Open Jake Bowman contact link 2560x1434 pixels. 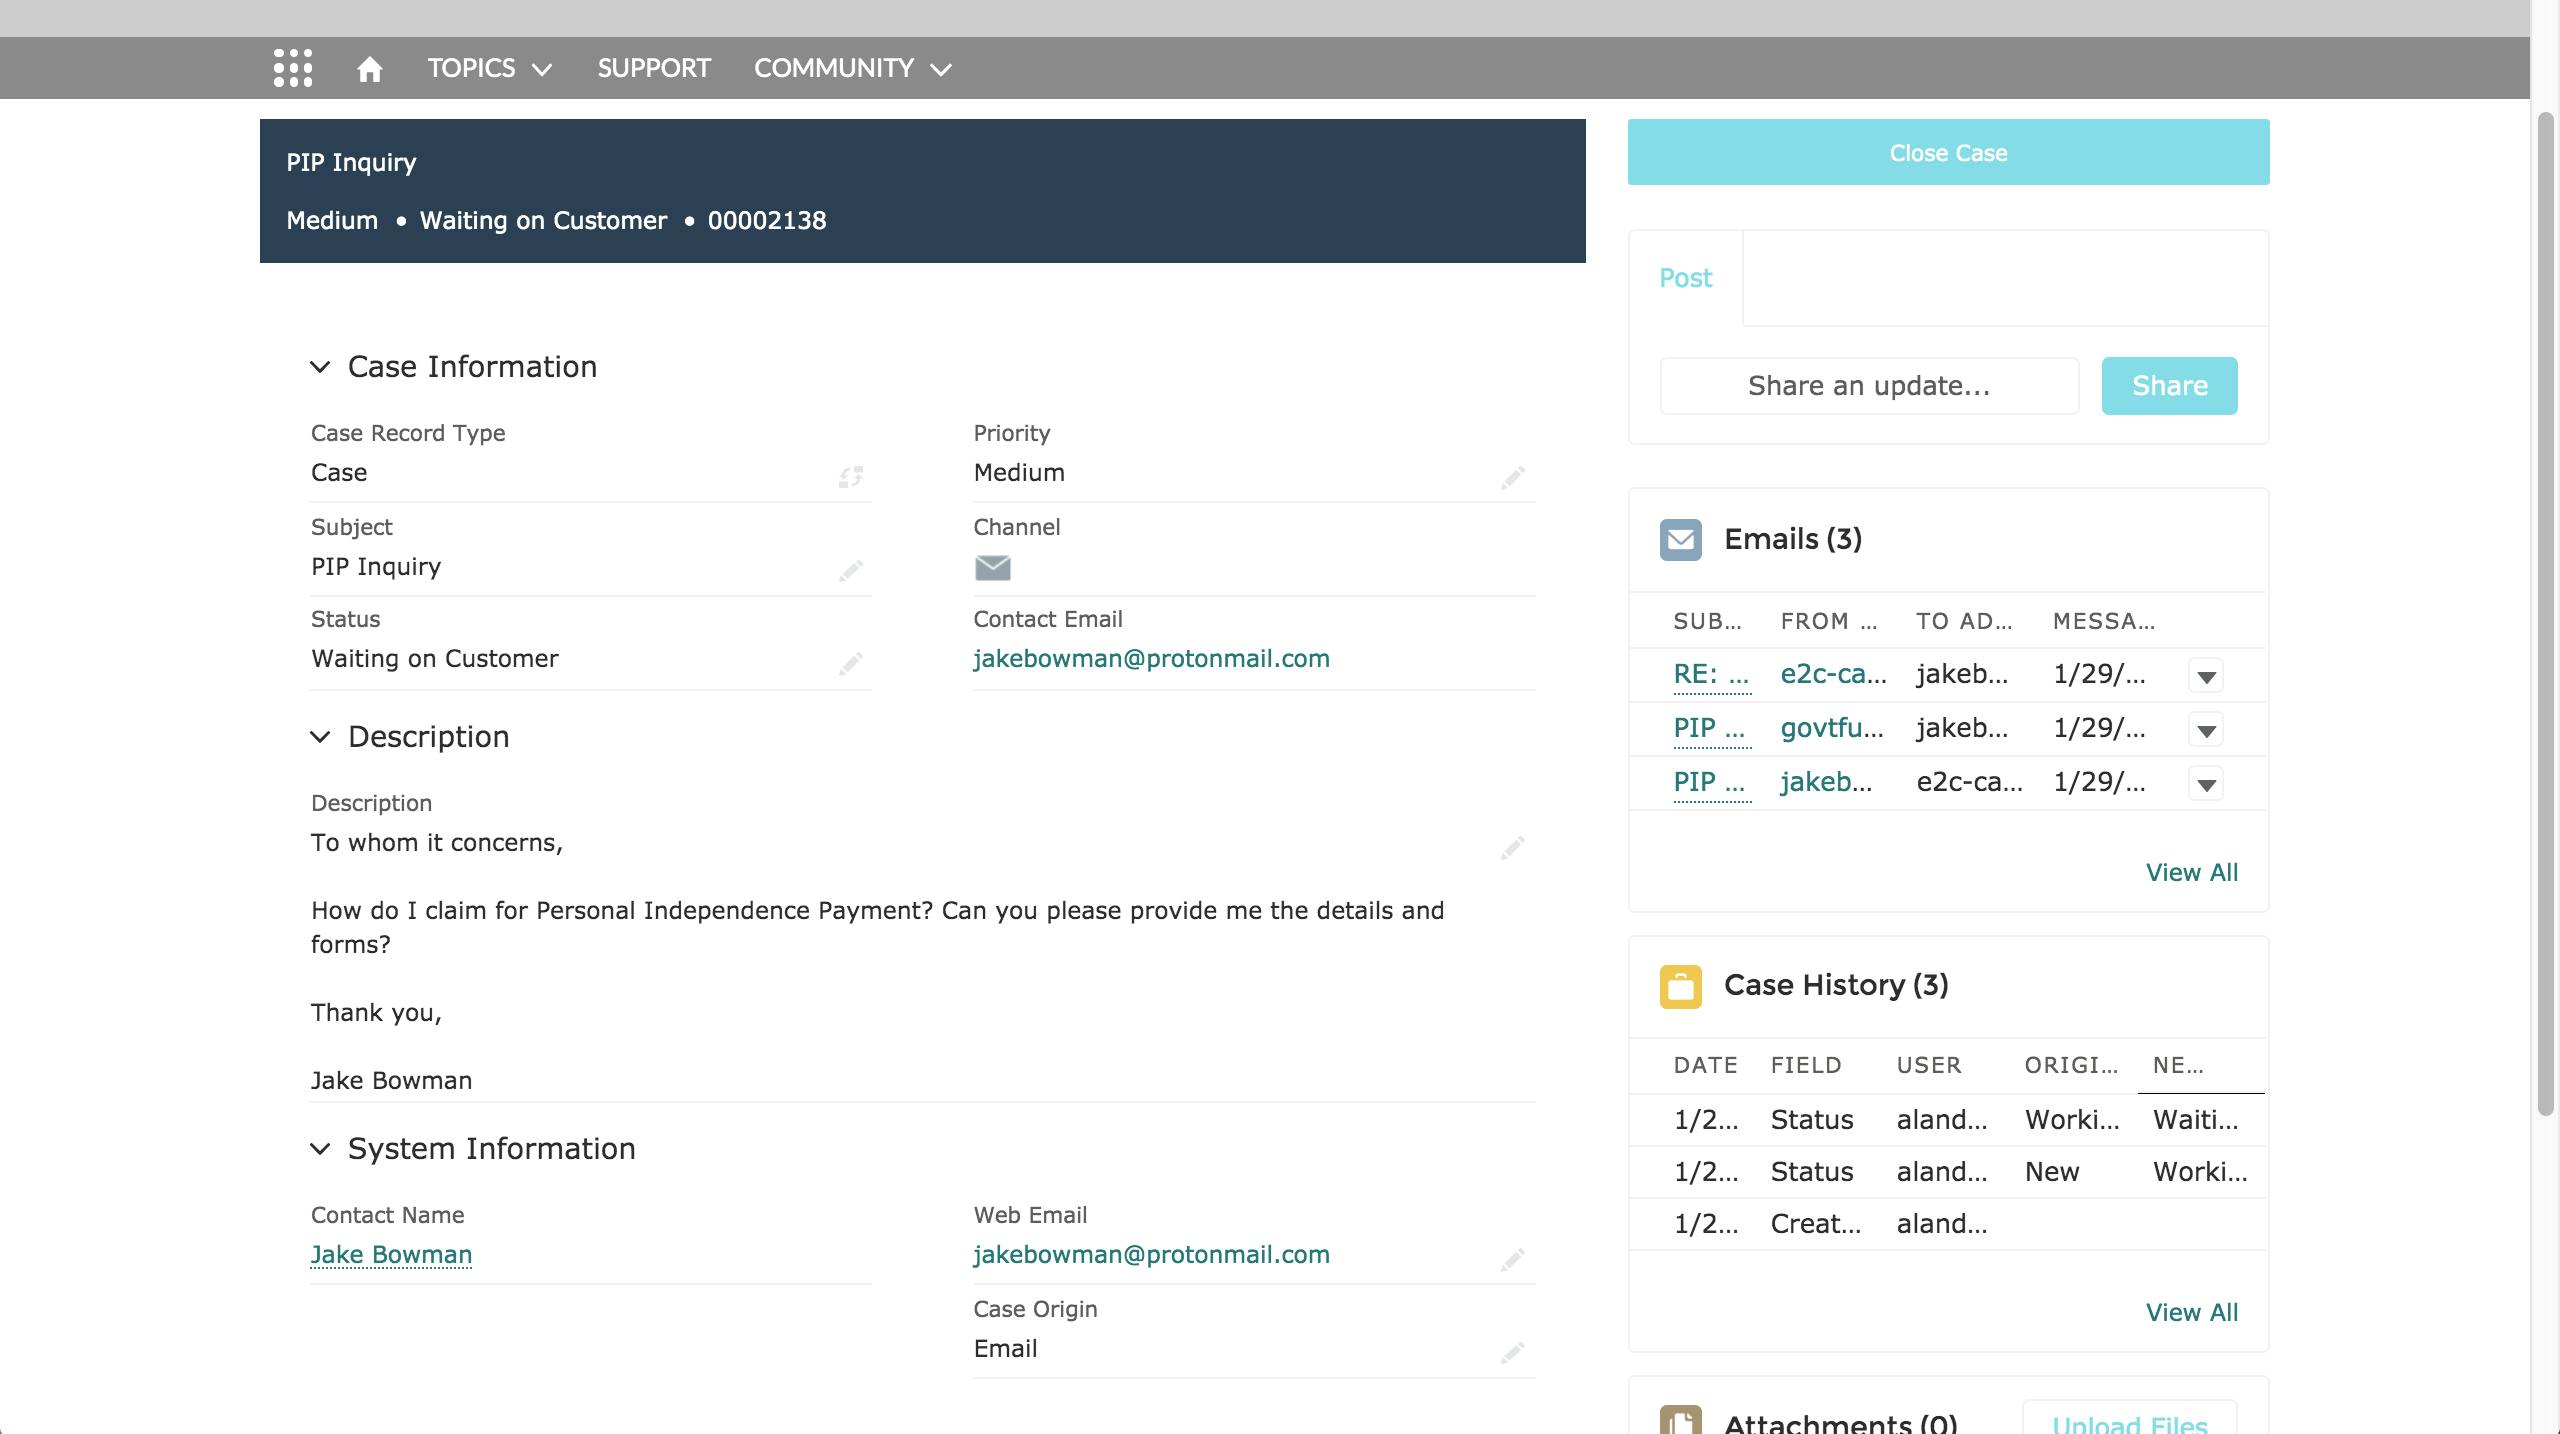(x=391, y=1254)
